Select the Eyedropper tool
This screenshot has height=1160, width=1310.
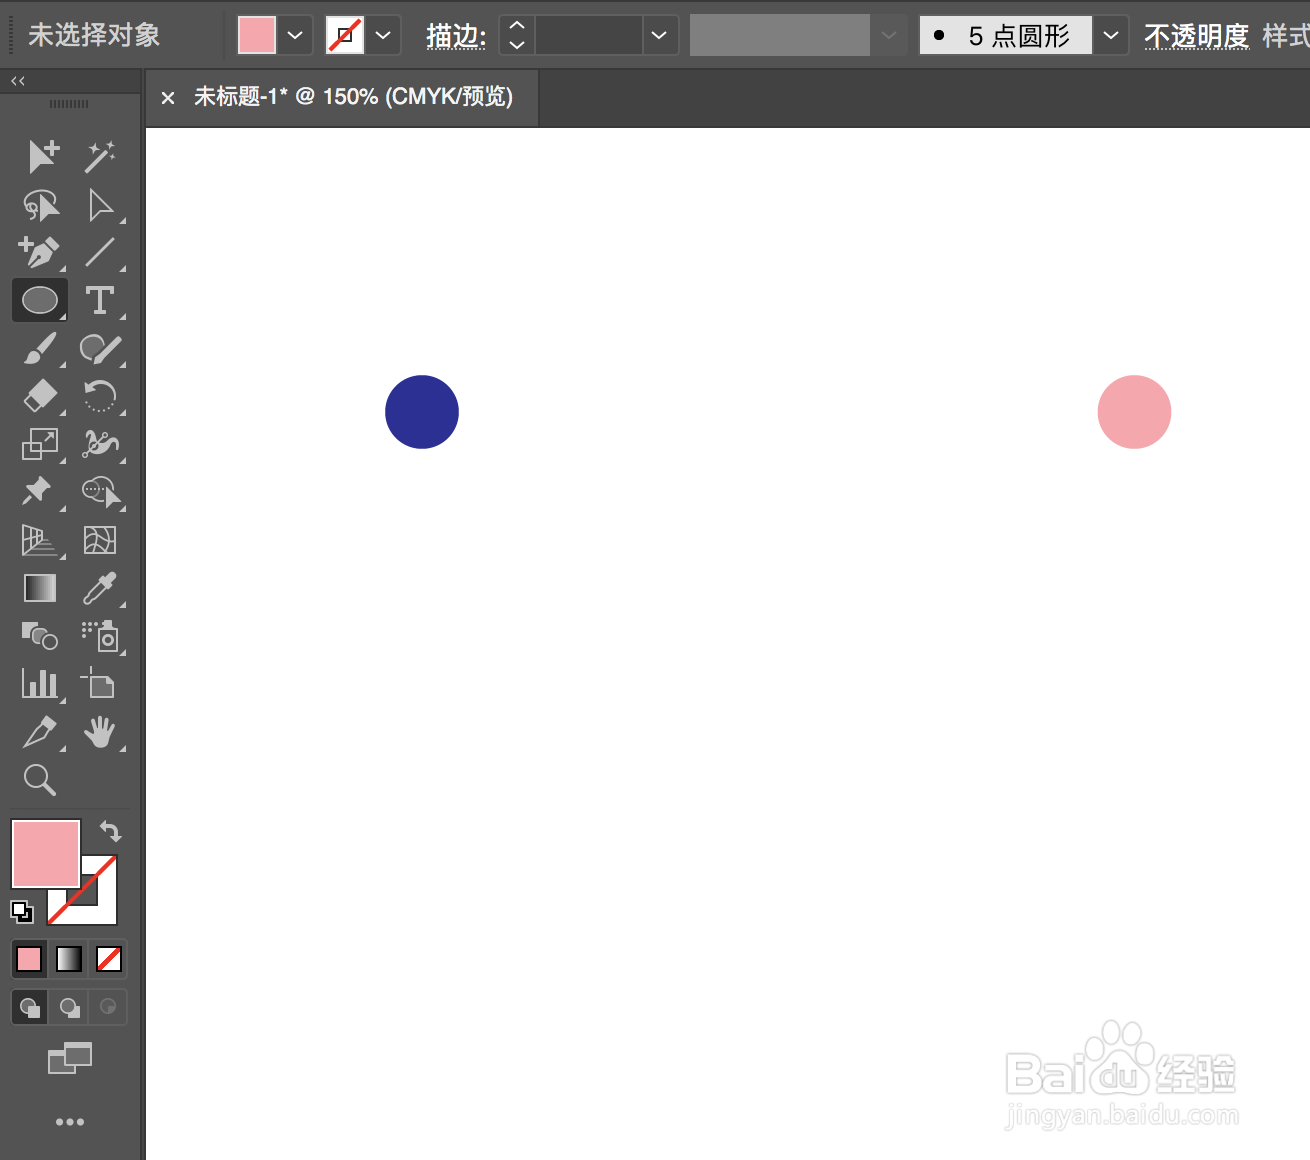click(x=100, y=588)
